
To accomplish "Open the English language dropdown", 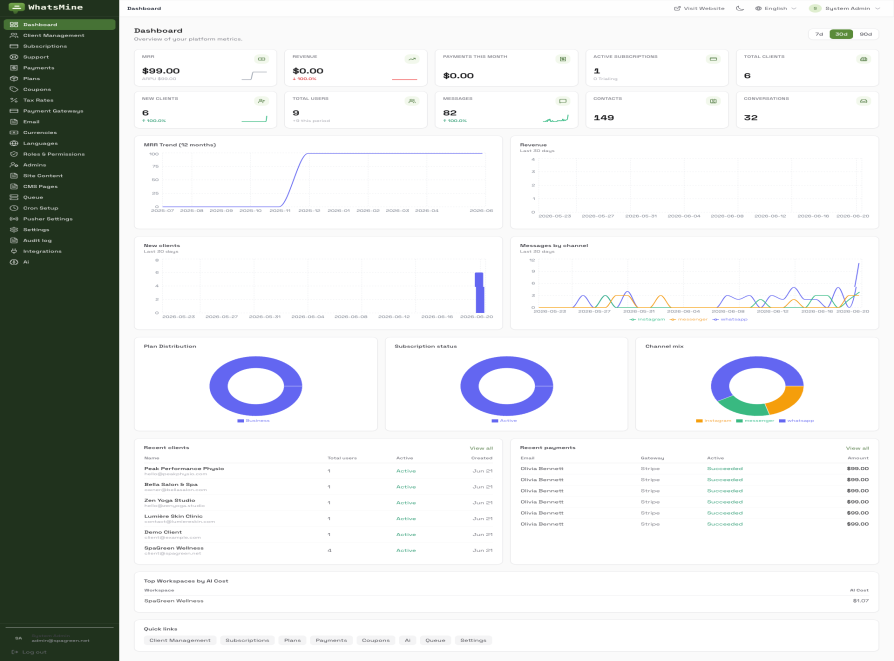I will point(775,9).
